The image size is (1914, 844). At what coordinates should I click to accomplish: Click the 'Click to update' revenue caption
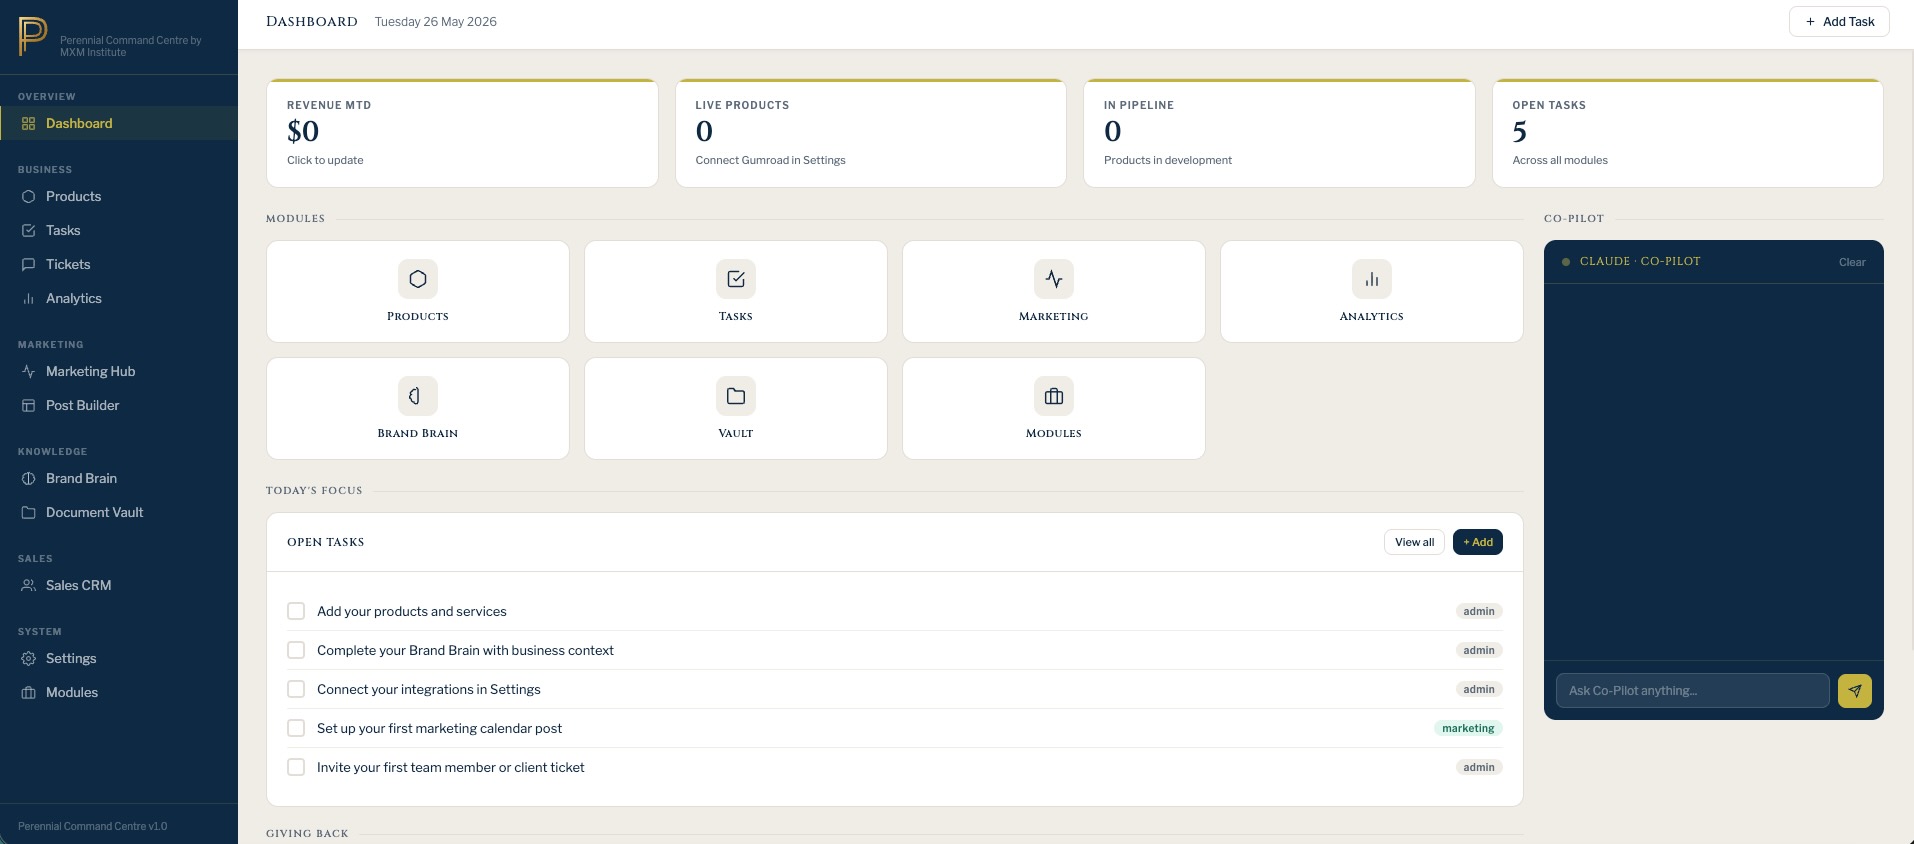[x=325, y=160]
